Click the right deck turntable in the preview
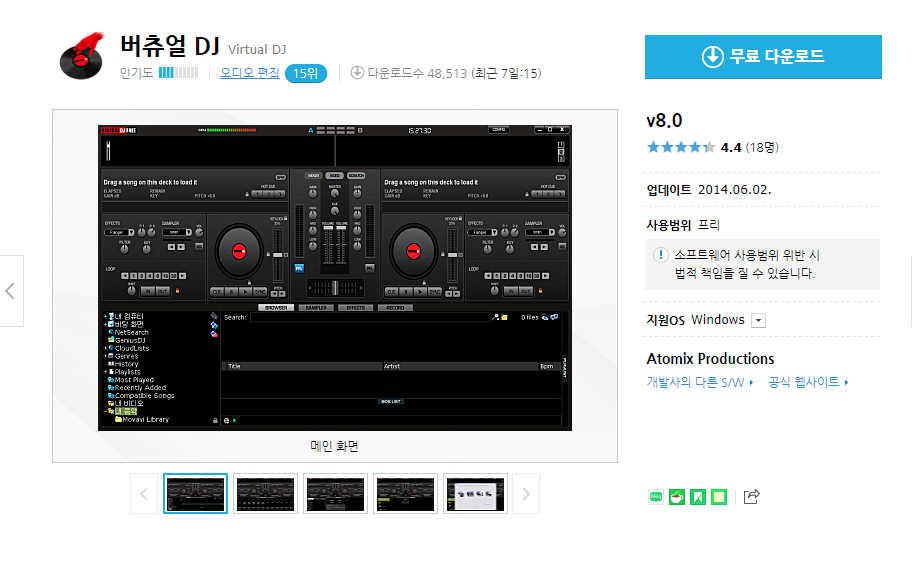Image resolution: width=912 pixels, height=564 pixels. pos(414,252)
